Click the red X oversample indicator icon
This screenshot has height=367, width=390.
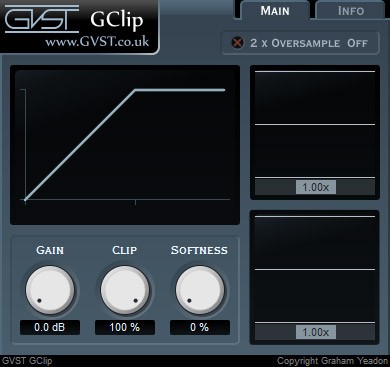click(237, 43)
